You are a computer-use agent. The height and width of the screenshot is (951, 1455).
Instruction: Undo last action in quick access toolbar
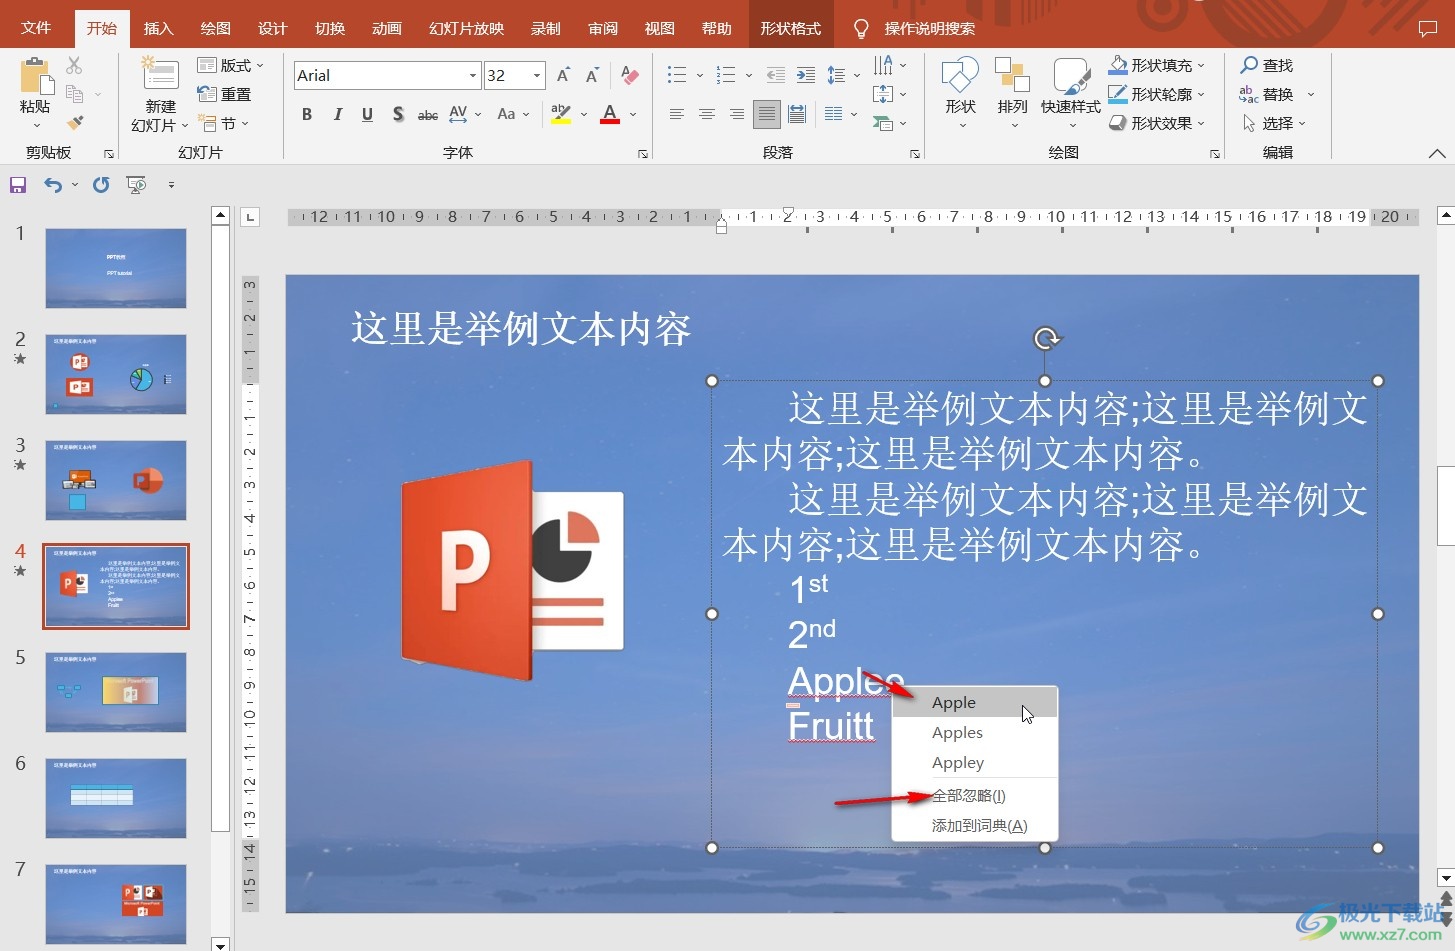[53, 185]
